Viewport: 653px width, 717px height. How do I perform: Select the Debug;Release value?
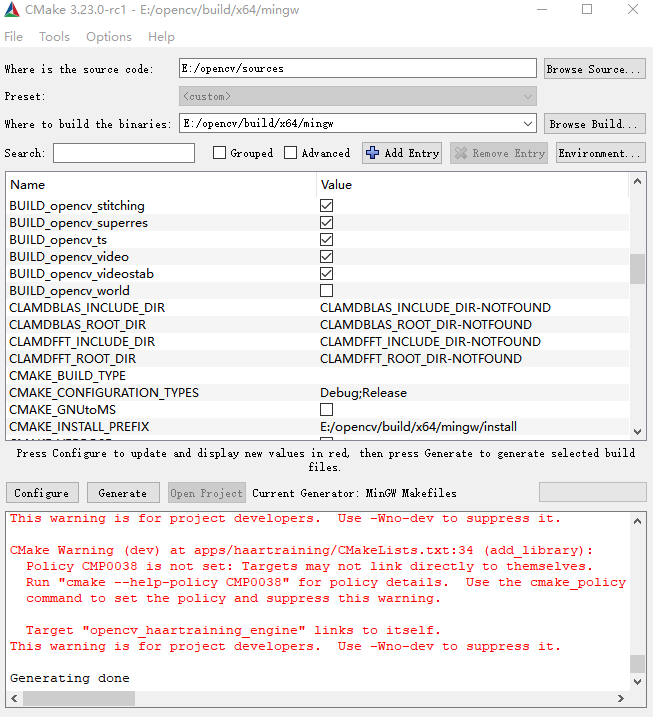364,393
